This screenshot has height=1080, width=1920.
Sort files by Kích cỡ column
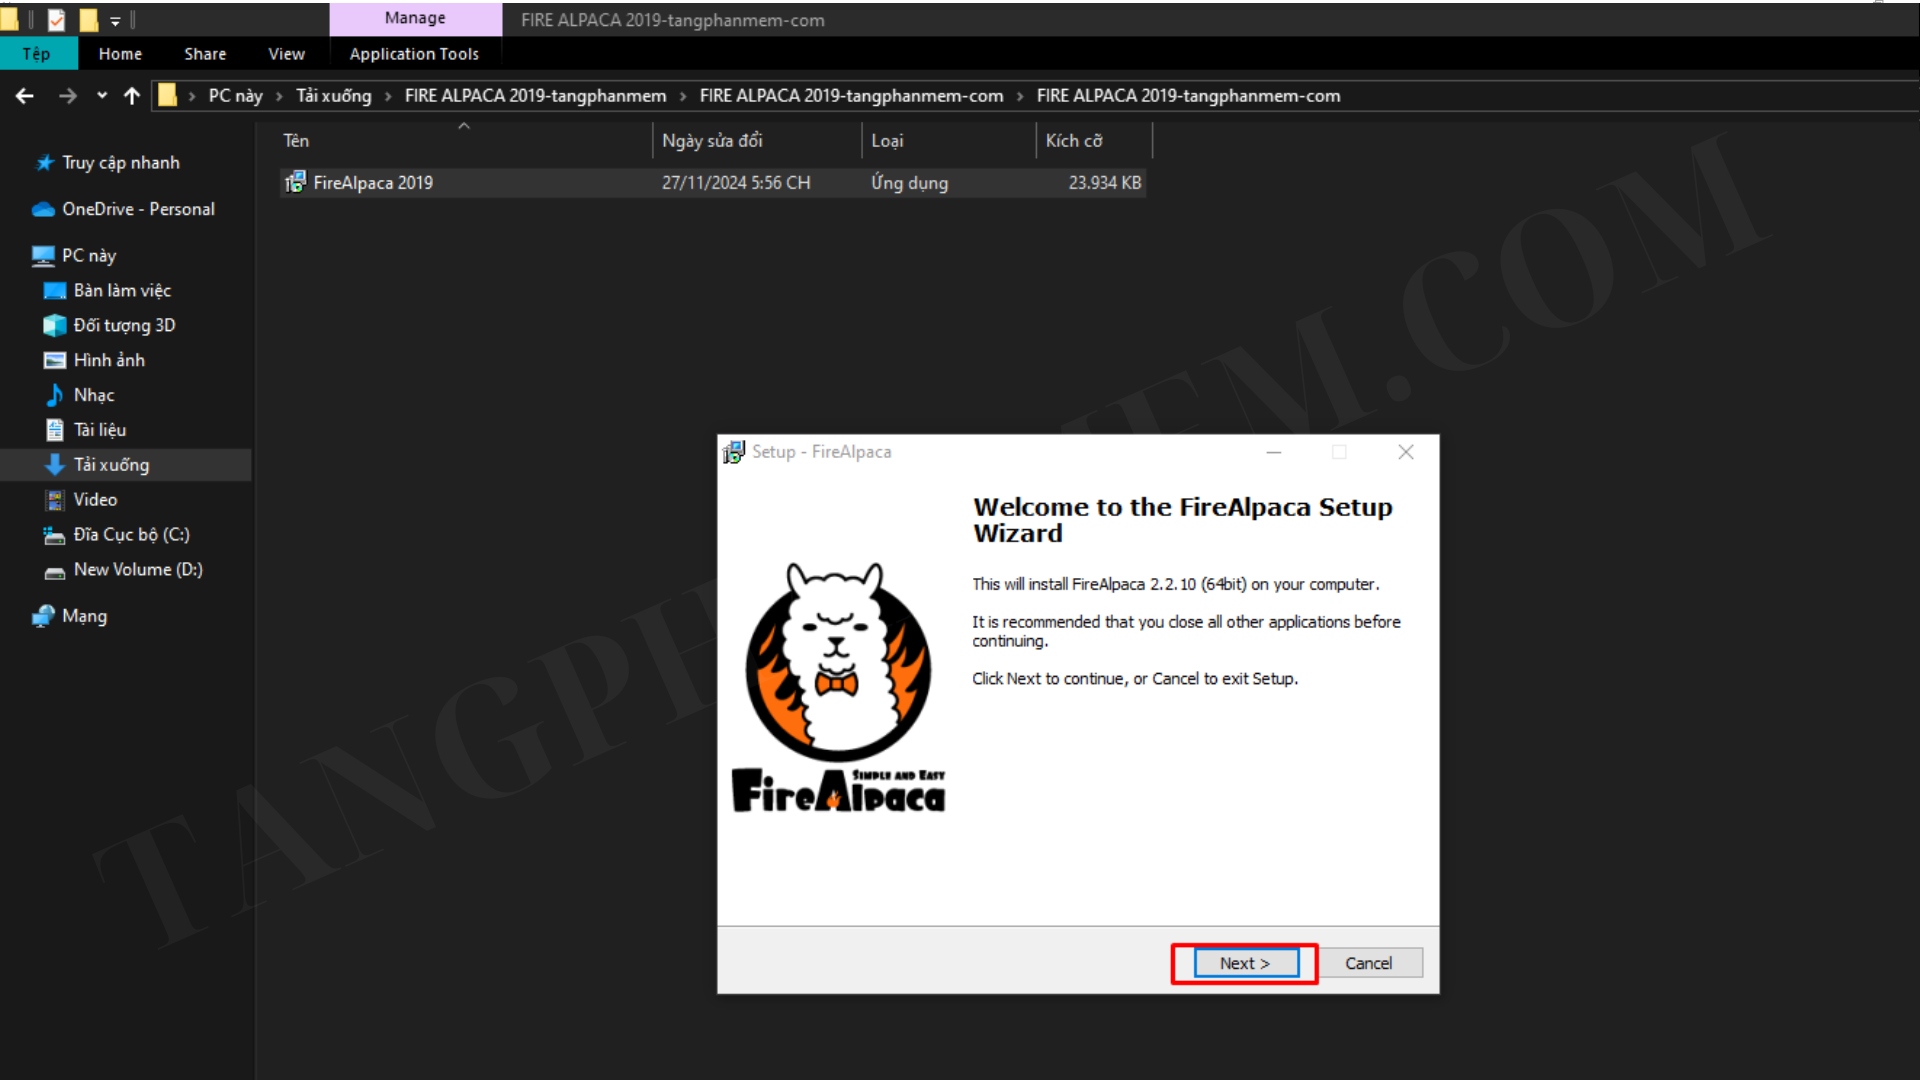point(1073,141)
